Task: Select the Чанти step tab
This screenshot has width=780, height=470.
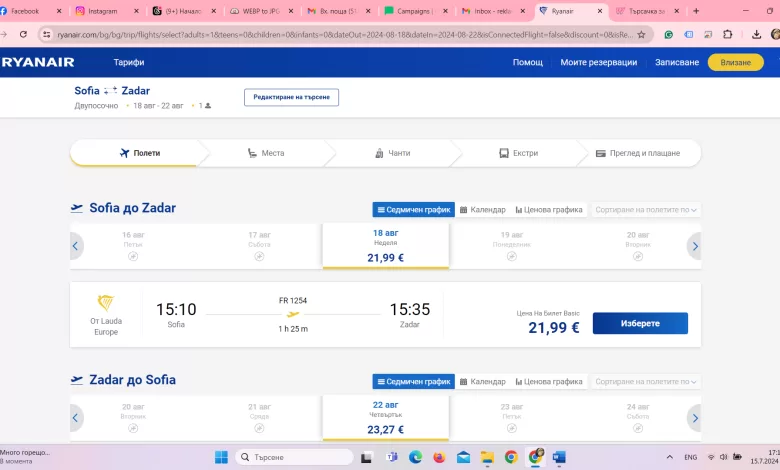Action: tap(392, 153)
